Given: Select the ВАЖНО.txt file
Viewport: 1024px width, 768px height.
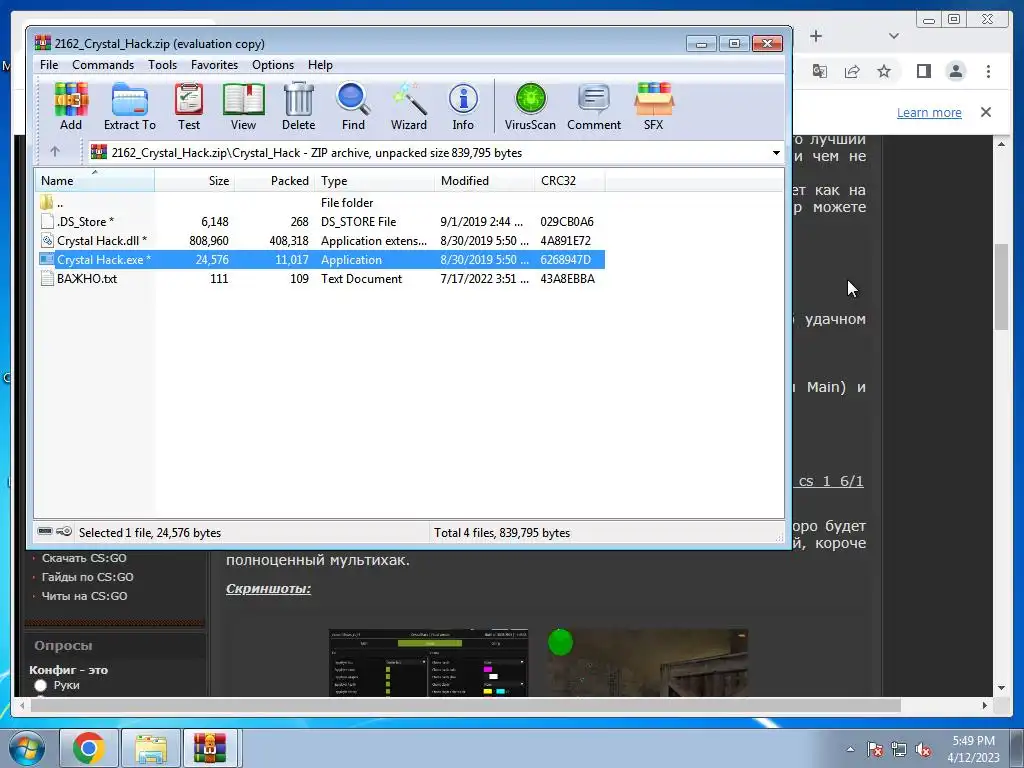Looking at the screenshot, I should (320, 278).
